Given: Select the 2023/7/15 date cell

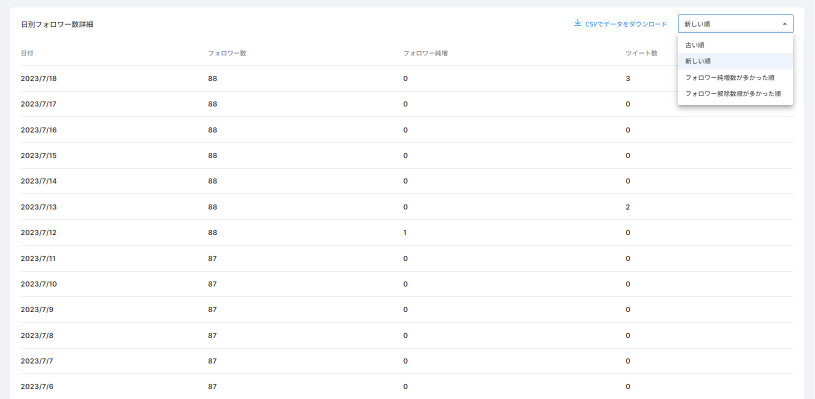Looking at the screenshot, I should 38,156.
